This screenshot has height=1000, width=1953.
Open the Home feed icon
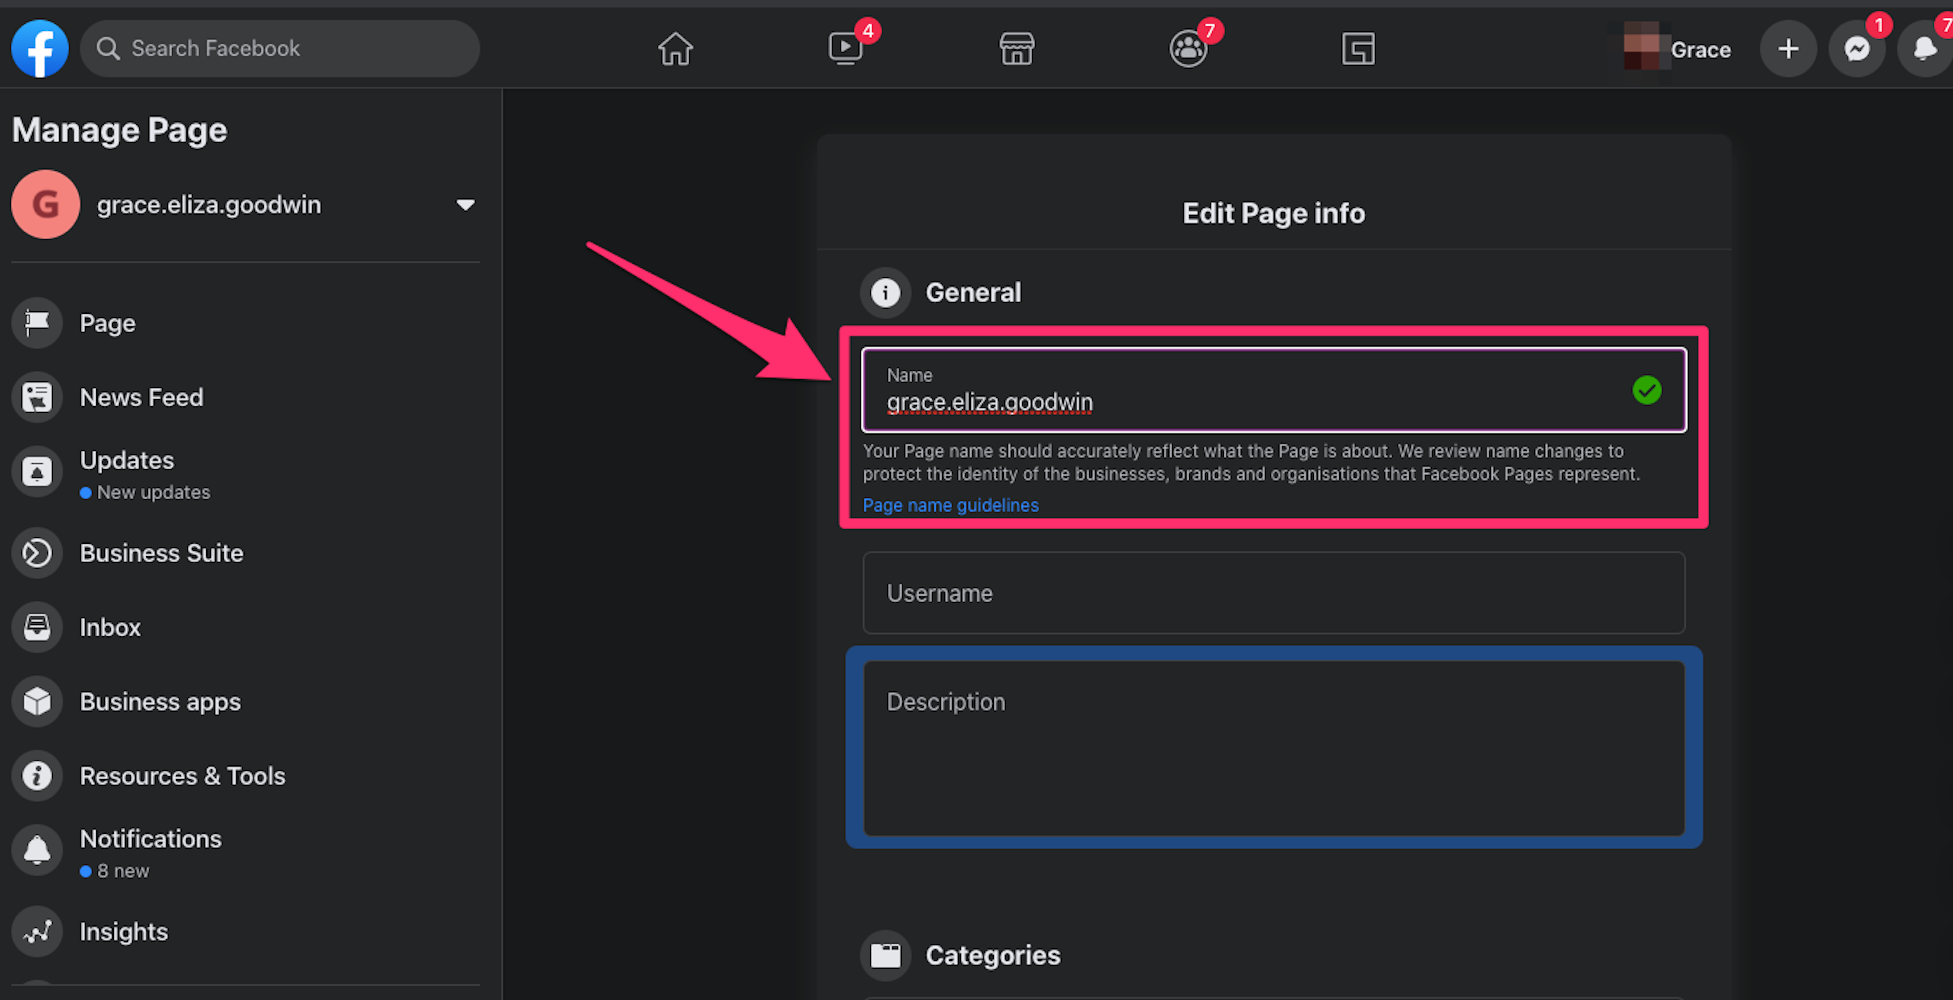click(x=675, y=48)
